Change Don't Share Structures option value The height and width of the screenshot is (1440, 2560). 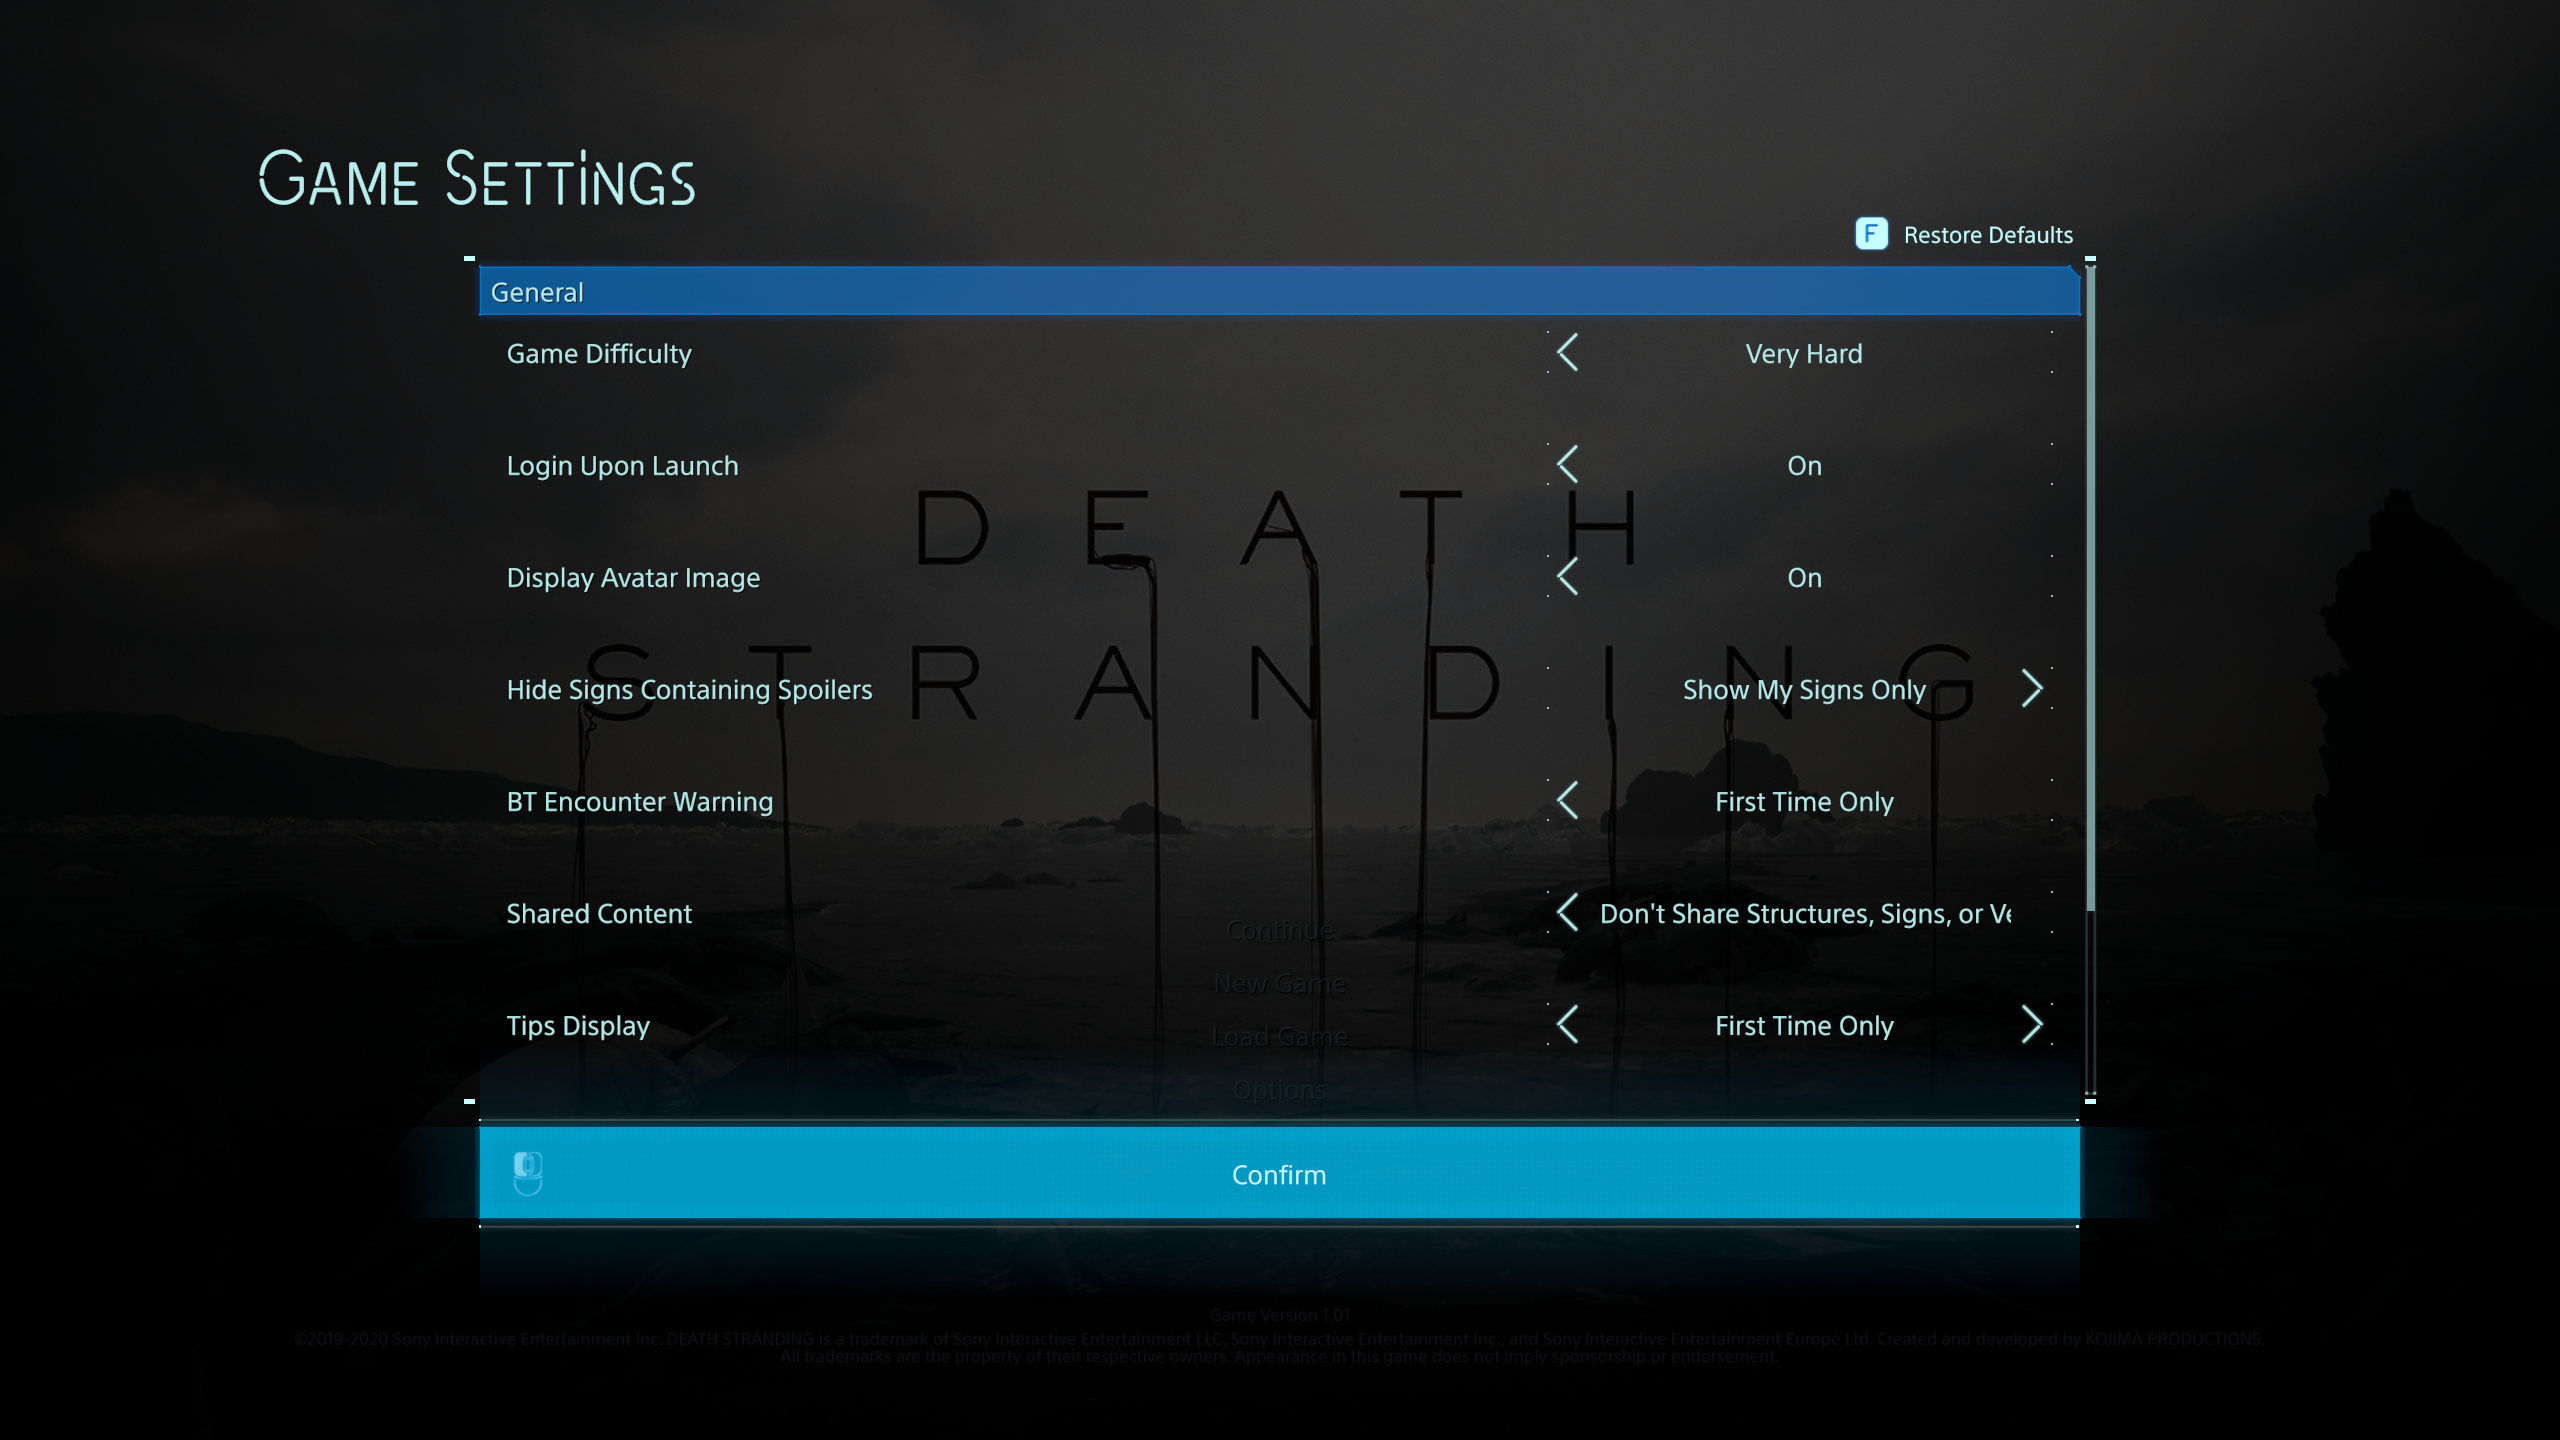pyautogui.click(x=1805, y=914)
